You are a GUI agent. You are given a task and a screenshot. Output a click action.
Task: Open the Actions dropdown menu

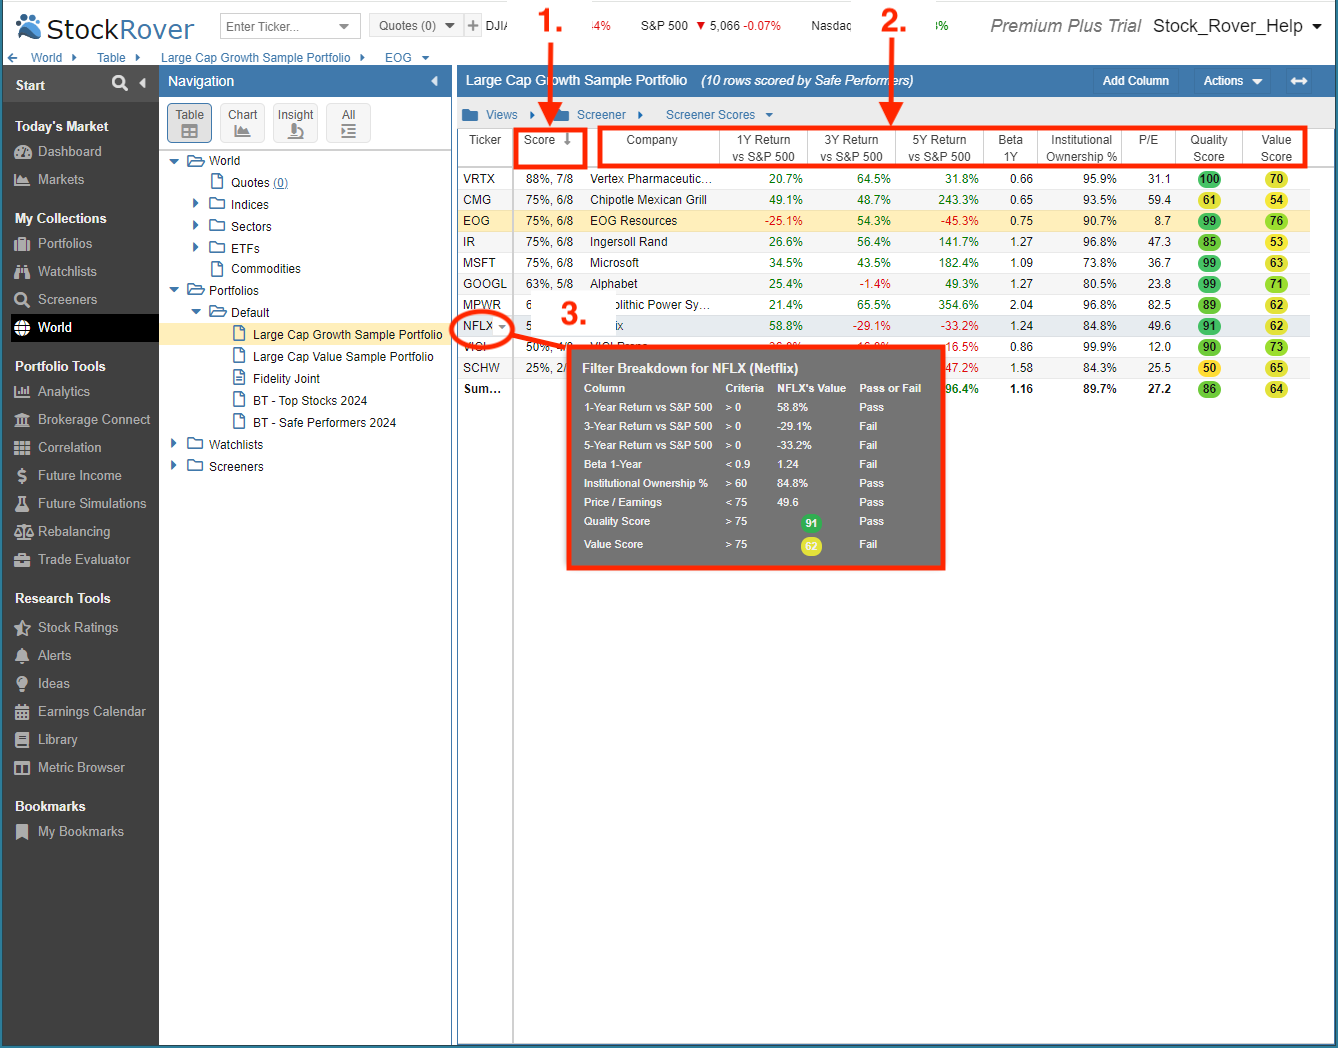click(x=1233, y=81)
